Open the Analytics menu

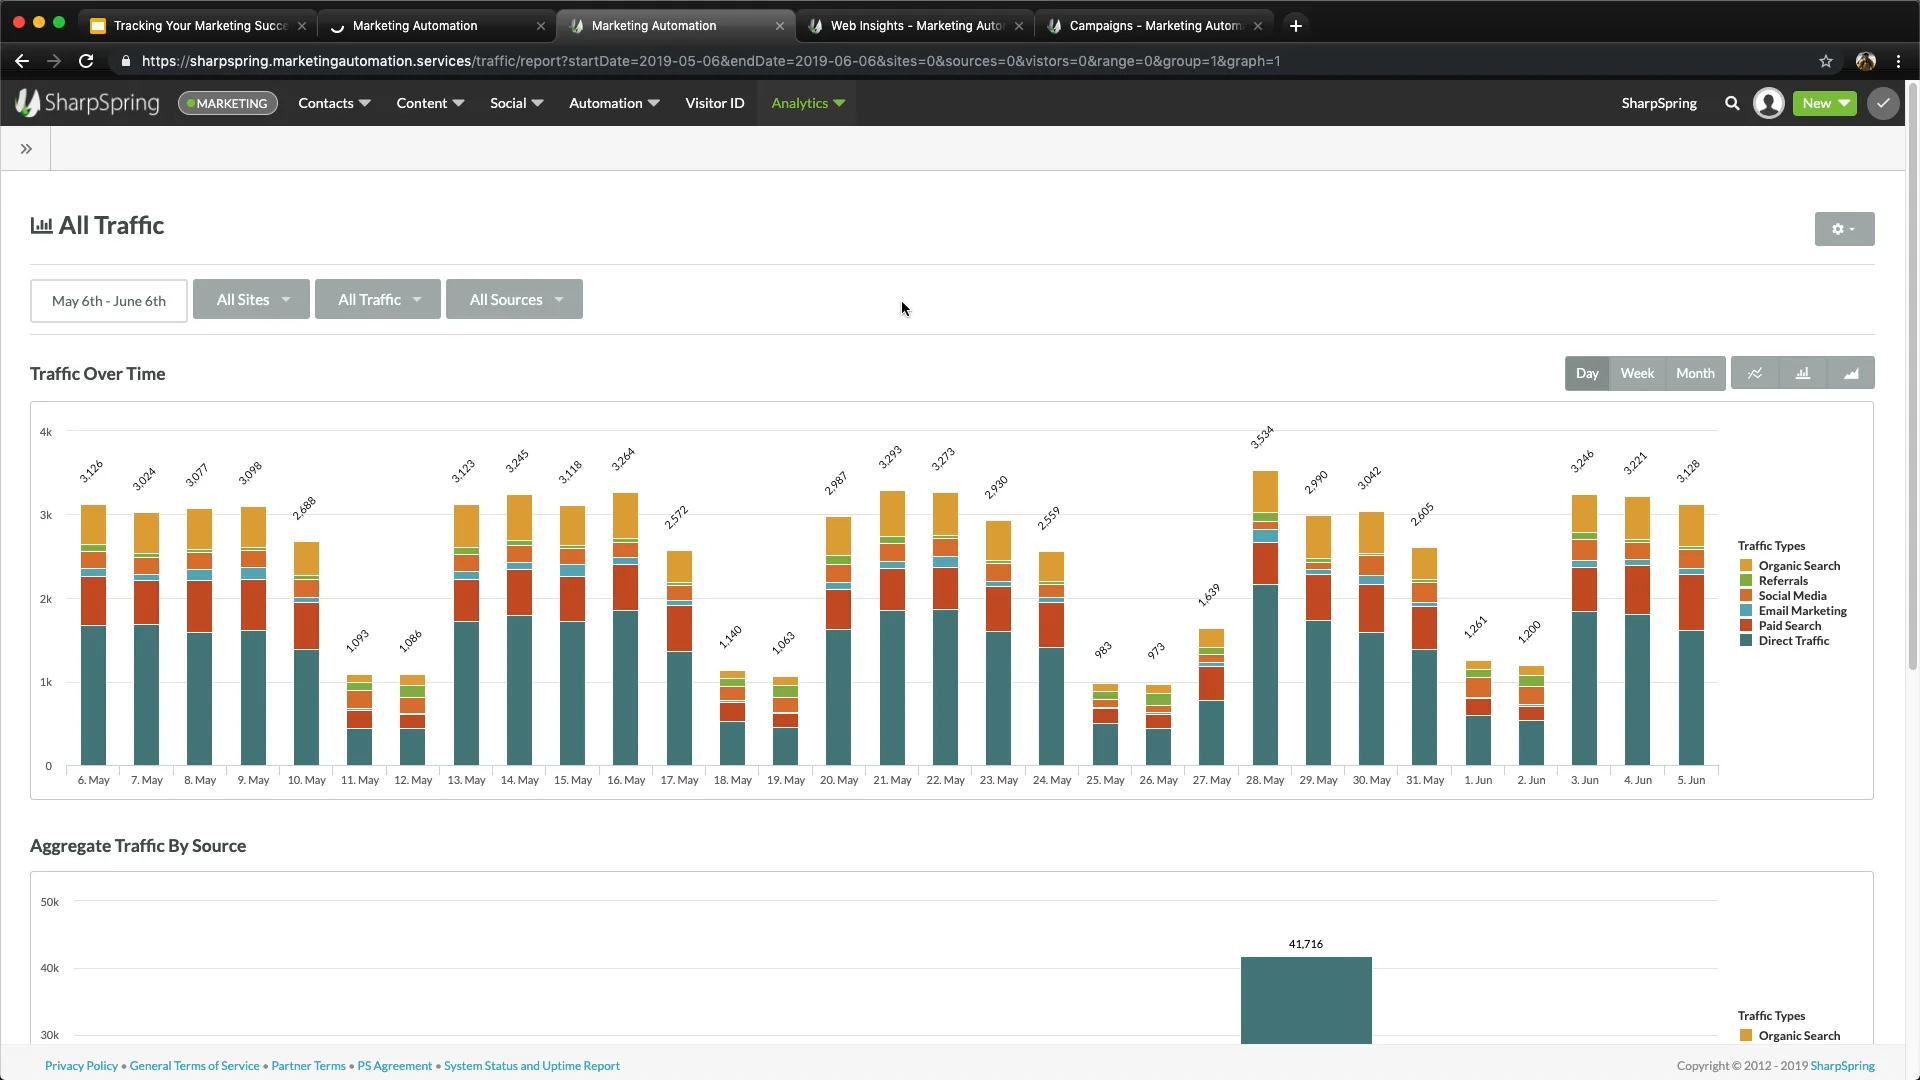pos(808,103)
